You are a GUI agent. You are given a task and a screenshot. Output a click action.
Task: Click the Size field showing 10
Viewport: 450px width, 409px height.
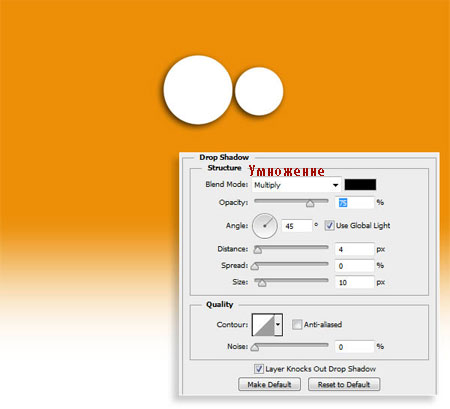(354, 282)
